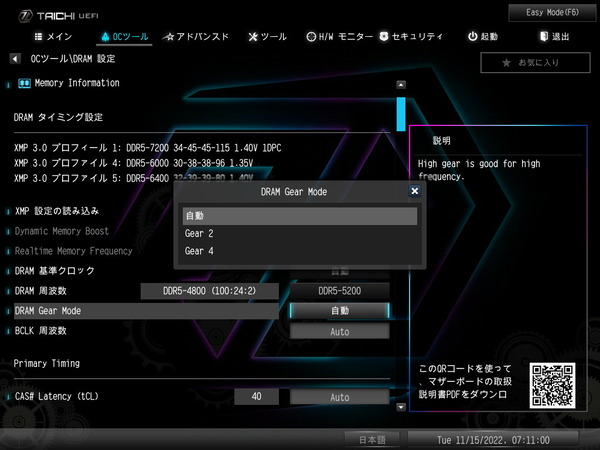Select 自動 in the DRAM Gear Mode list
The image size is (600, 450).
point(300,216)
